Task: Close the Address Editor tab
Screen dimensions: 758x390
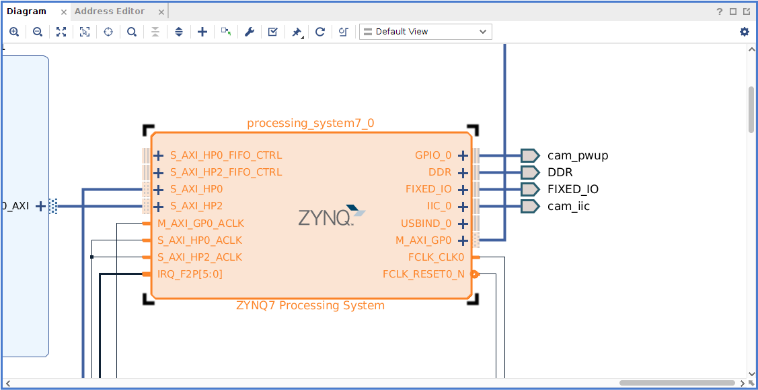Action: (161, 12)
